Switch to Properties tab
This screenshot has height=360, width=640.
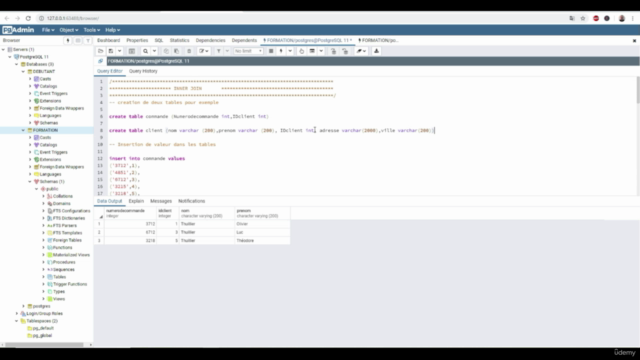pos(137,40)
